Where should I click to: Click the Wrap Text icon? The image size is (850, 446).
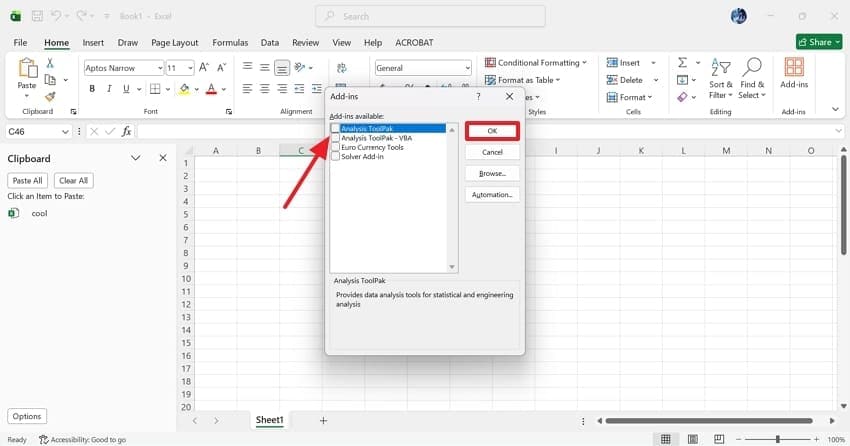click(342, 68)
